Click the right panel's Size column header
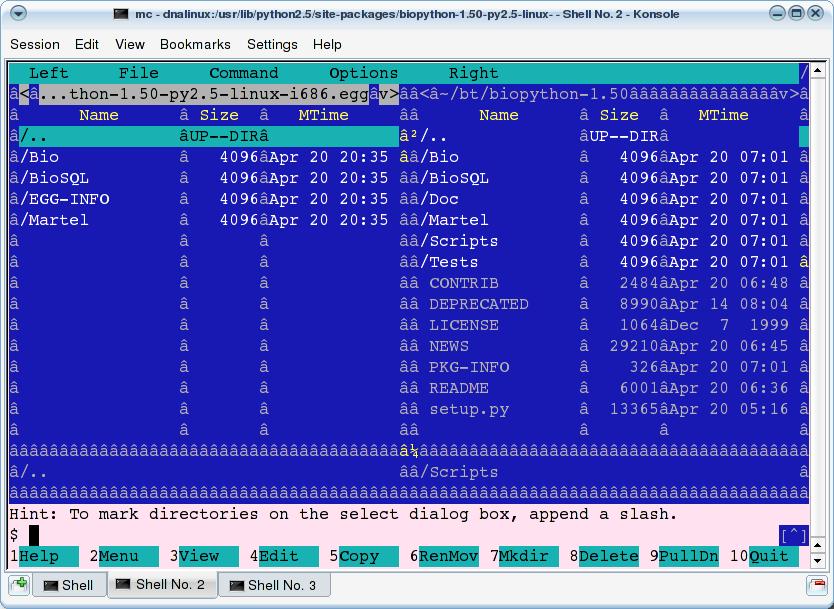 tap(619, 115)
